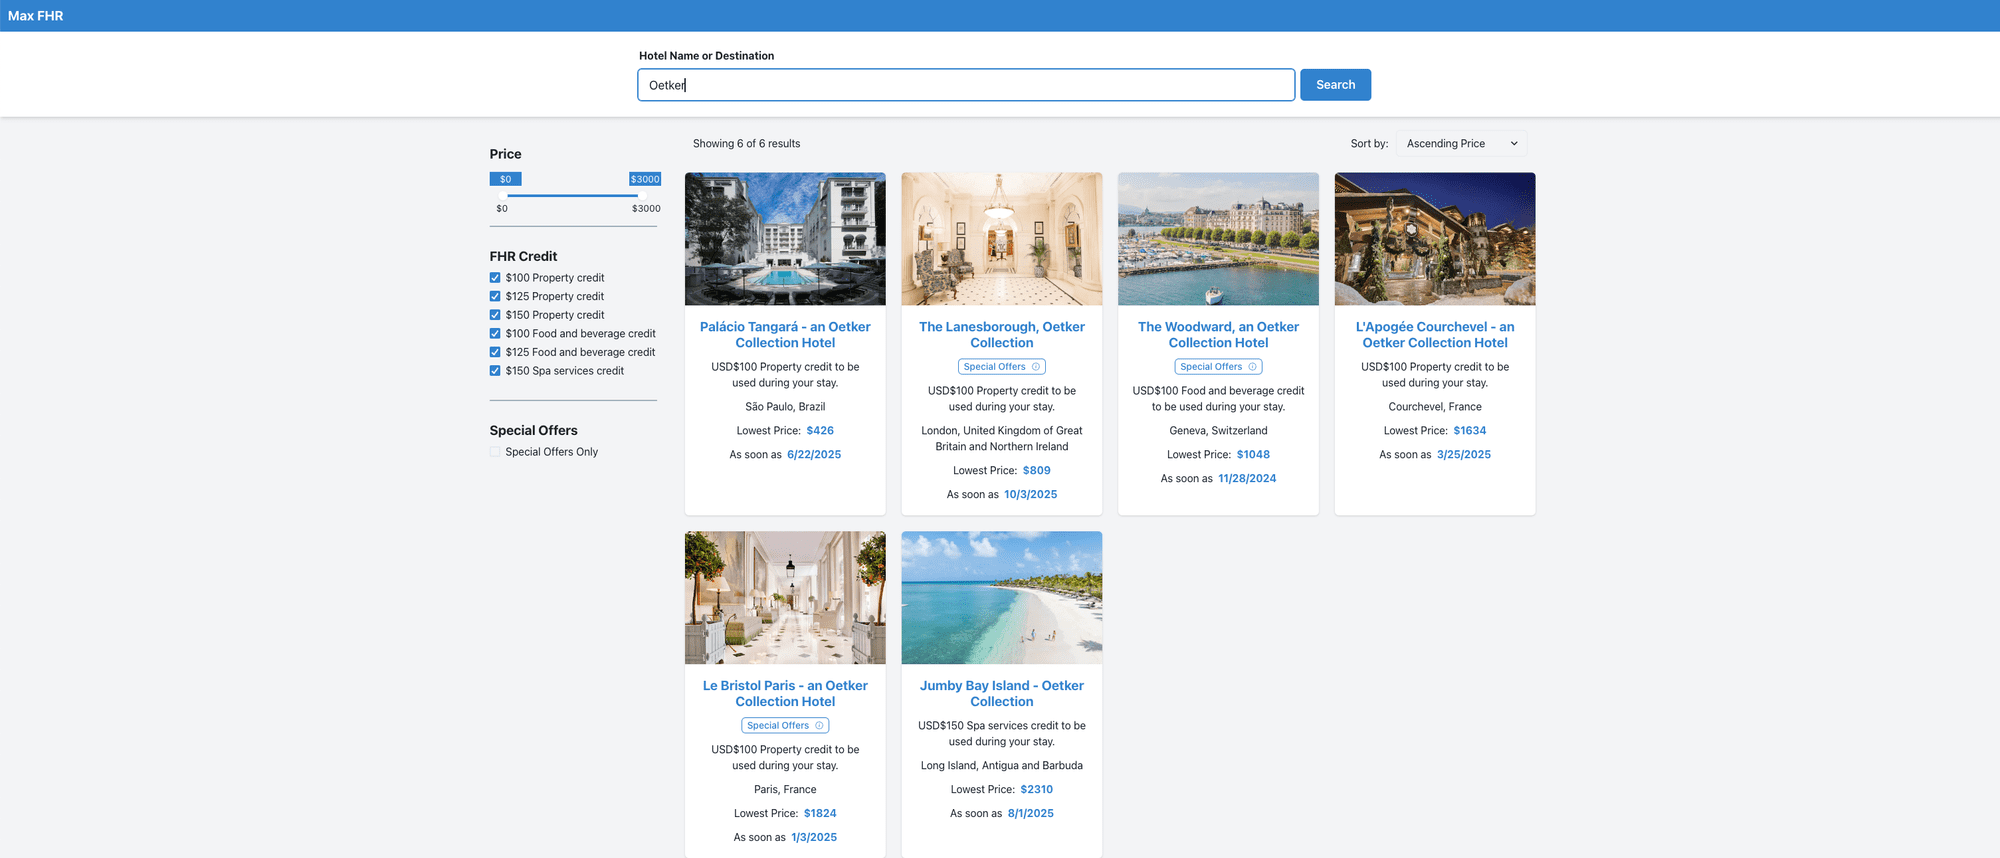
Task: Uncheck the $125 Property credit filter
Action: [x=495, y=296]
